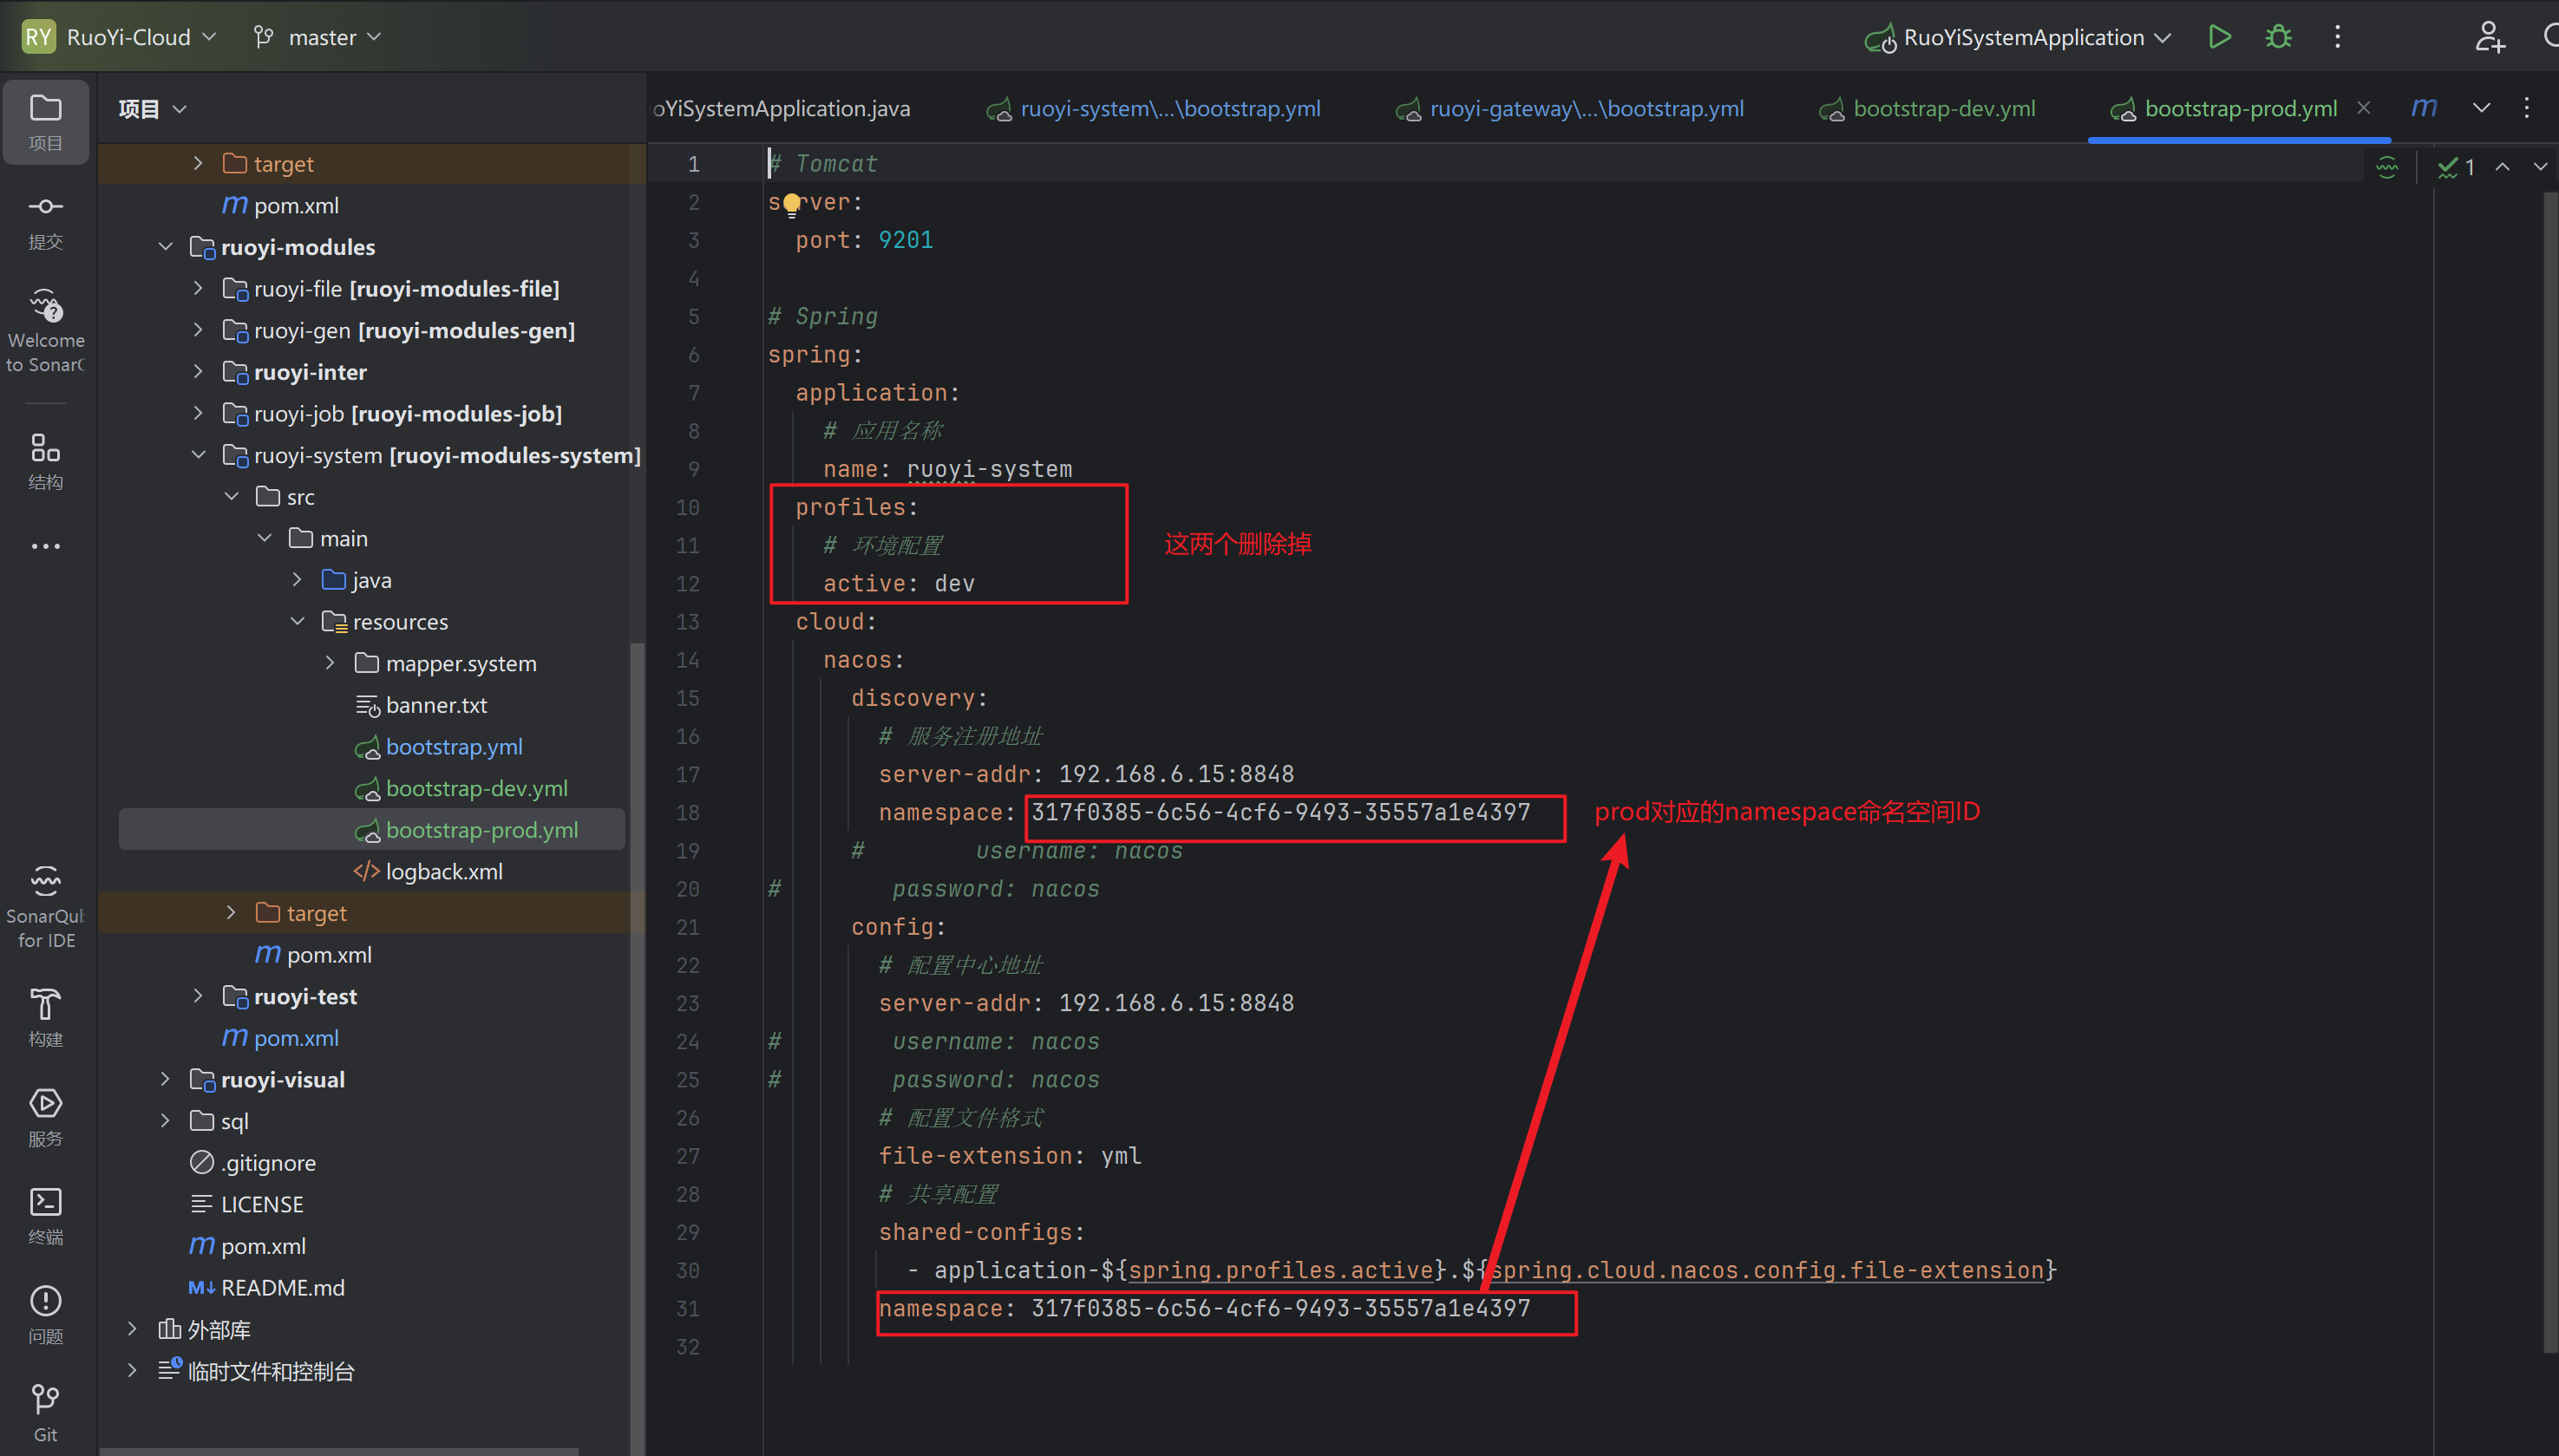Open RuoYiSystemApplication run configuration dropdown
Image resolution: width=2559 pixels, height=1456 pixels.
(2022, 37)
